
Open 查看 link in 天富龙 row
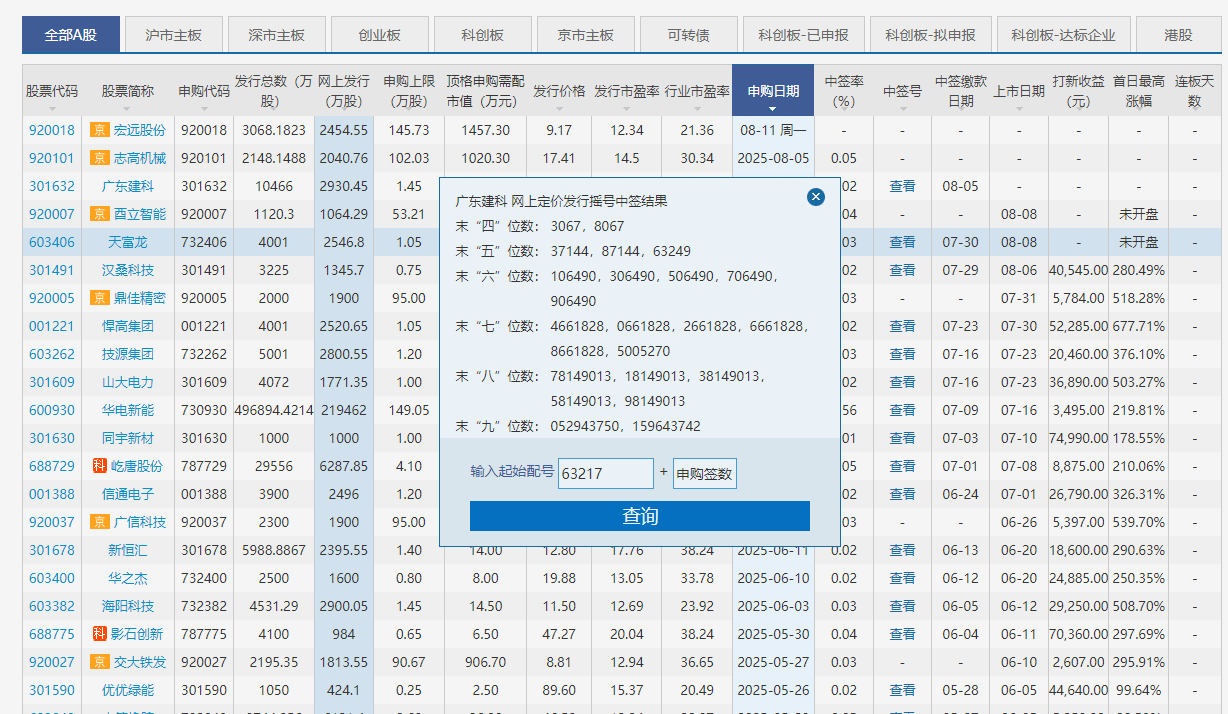point(902,242)
